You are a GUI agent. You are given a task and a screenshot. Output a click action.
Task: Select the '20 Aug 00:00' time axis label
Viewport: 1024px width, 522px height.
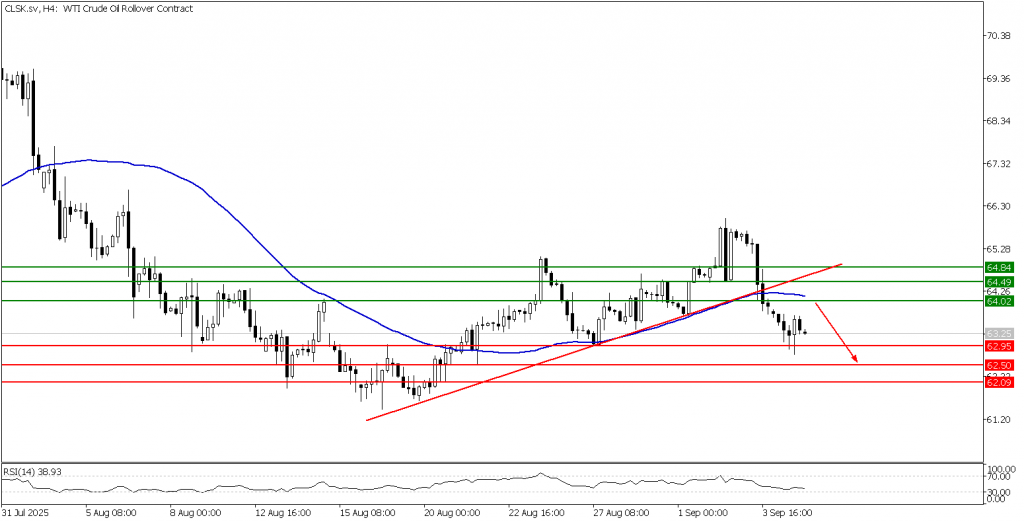450,513
